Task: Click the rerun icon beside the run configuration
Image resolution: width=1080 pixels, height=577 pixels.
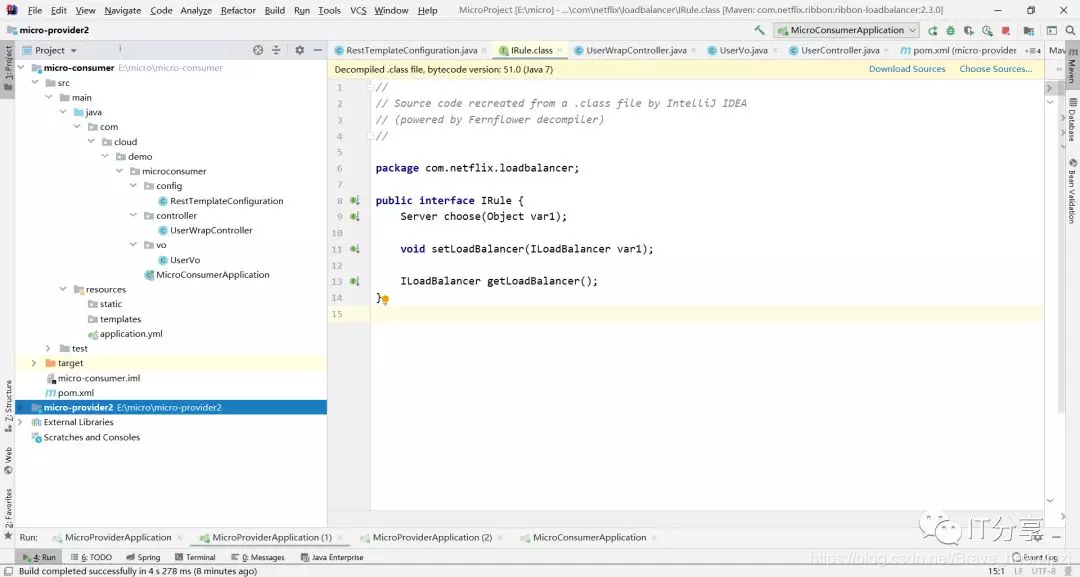Action: click(933, 30)
